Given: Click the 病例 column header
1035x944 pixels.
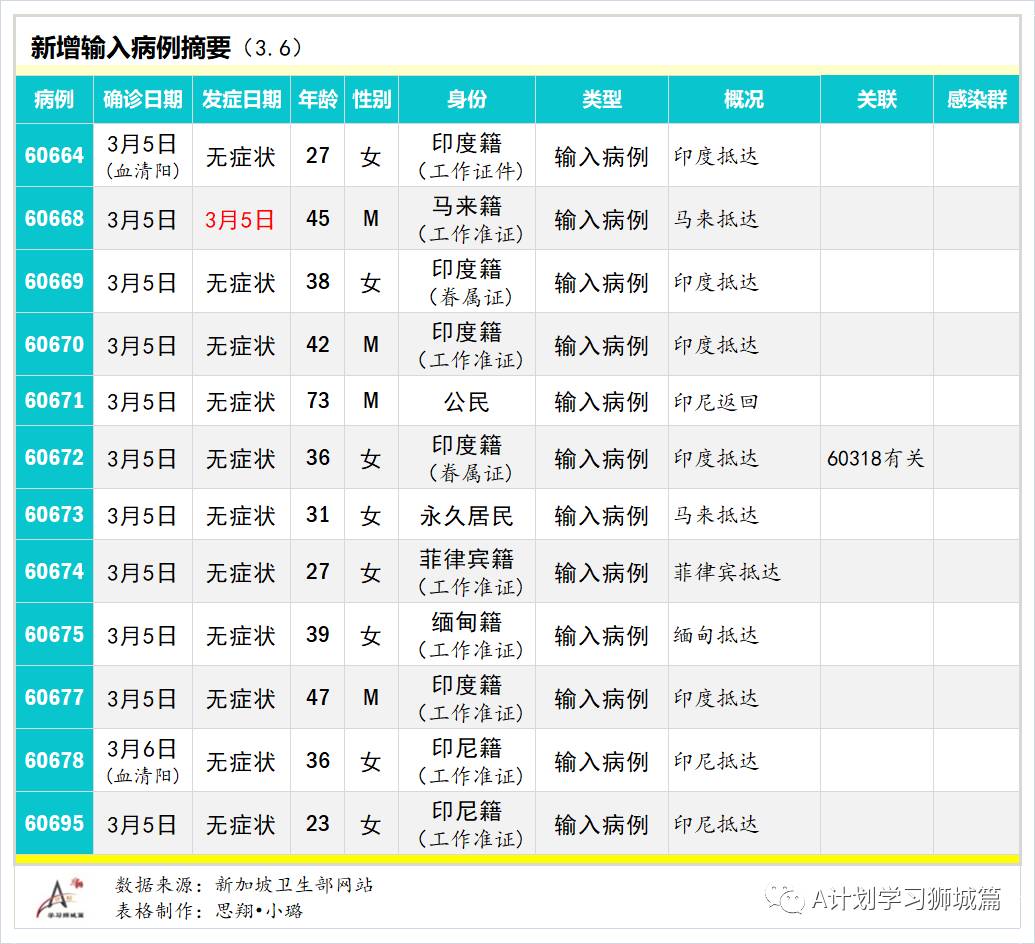Looking at the screenshot, I should click(54, 100).
